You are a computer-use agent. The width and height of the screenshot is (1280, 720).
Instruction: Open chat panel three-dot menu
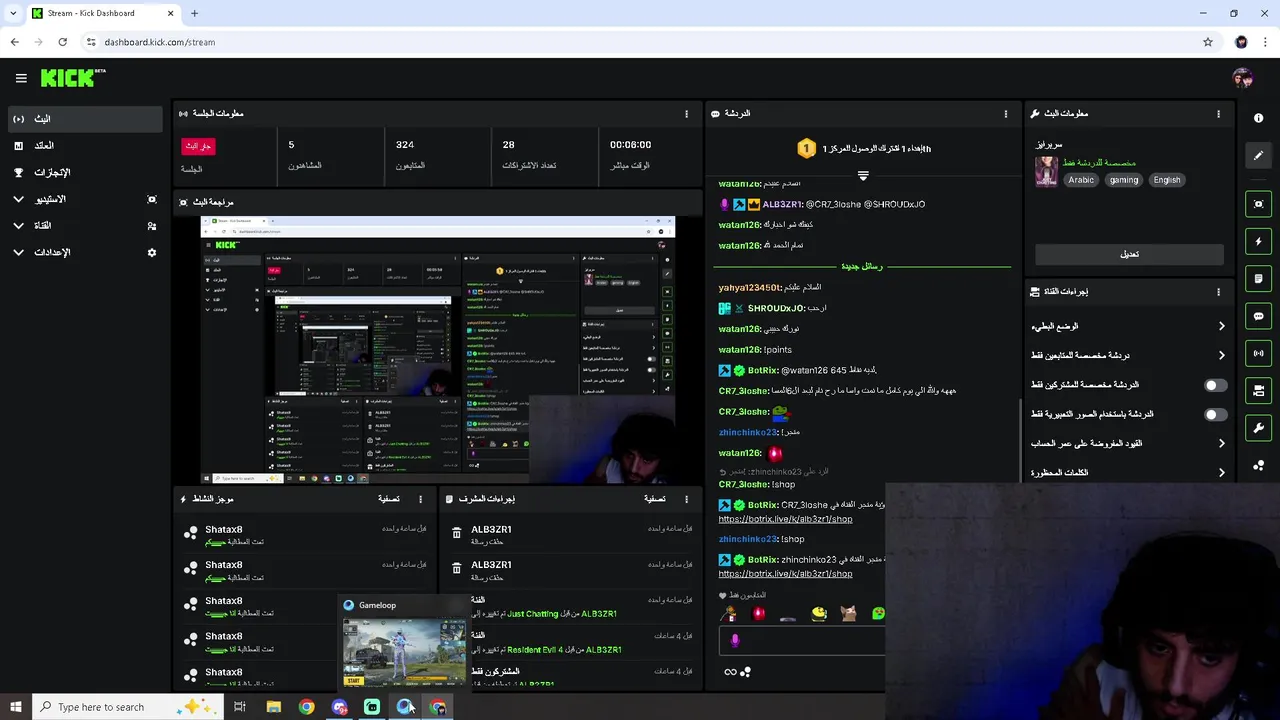[1006, 114]
